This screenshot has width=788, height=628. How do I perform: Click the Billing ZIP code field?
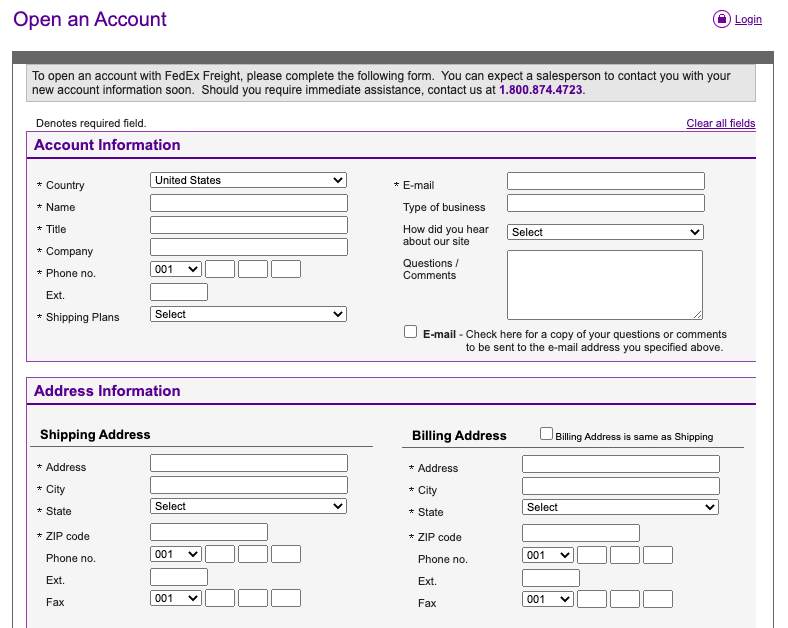[581, 533]
